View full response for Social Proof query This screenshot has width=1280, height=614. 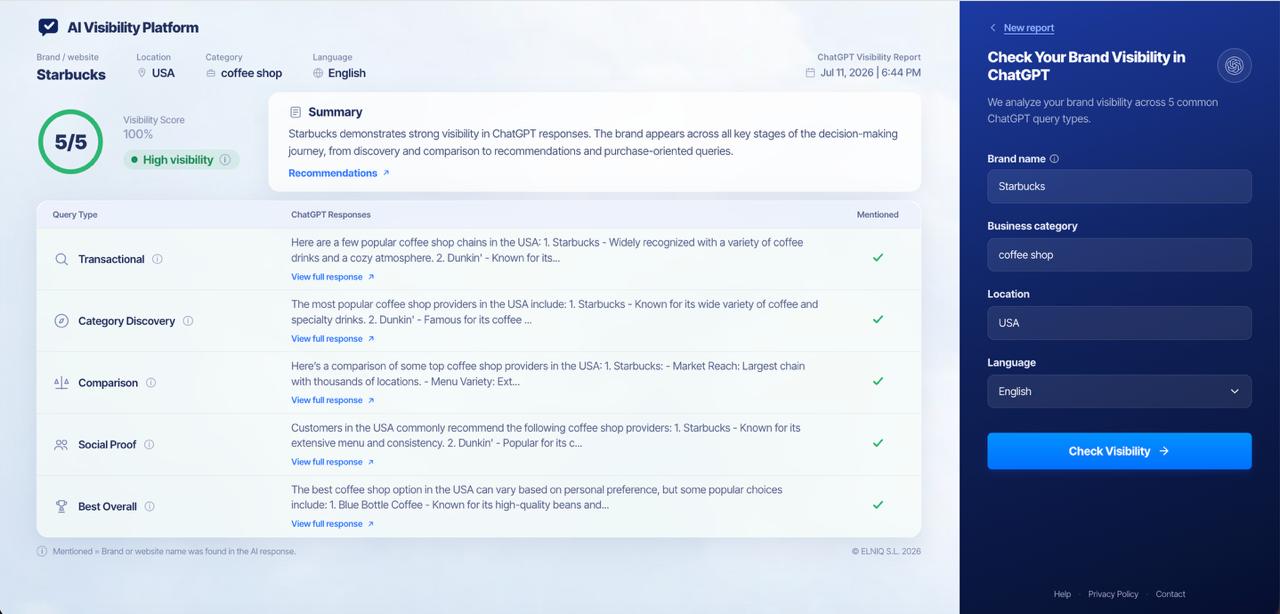333,462
